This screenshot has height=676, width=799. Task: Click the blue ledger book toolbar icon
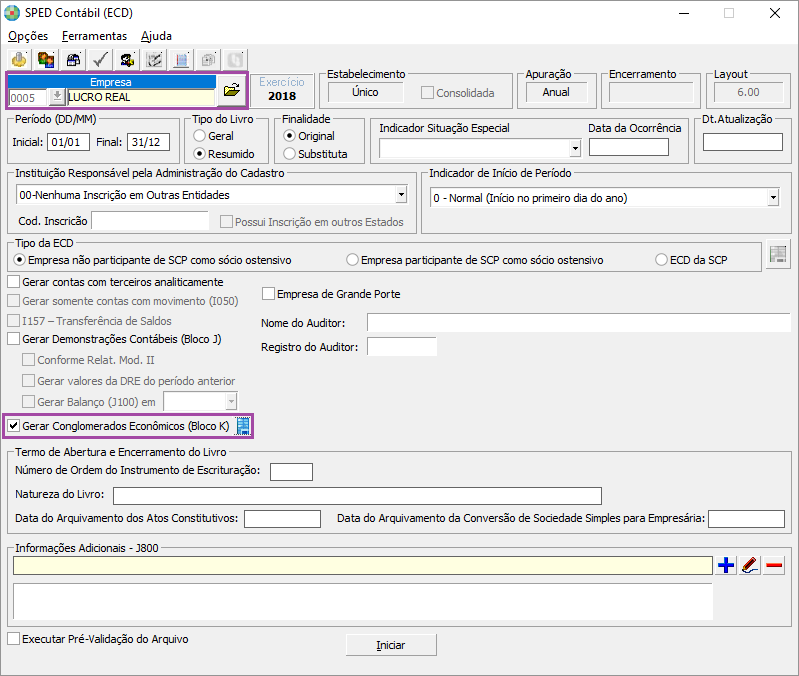click(181, 60)
